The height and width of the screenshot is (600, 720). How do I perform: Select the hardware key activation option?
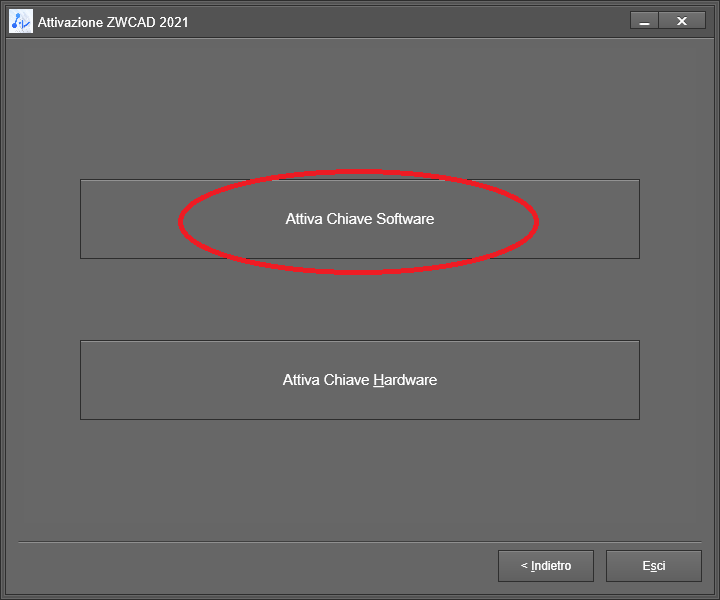click(x=360, y=380)
